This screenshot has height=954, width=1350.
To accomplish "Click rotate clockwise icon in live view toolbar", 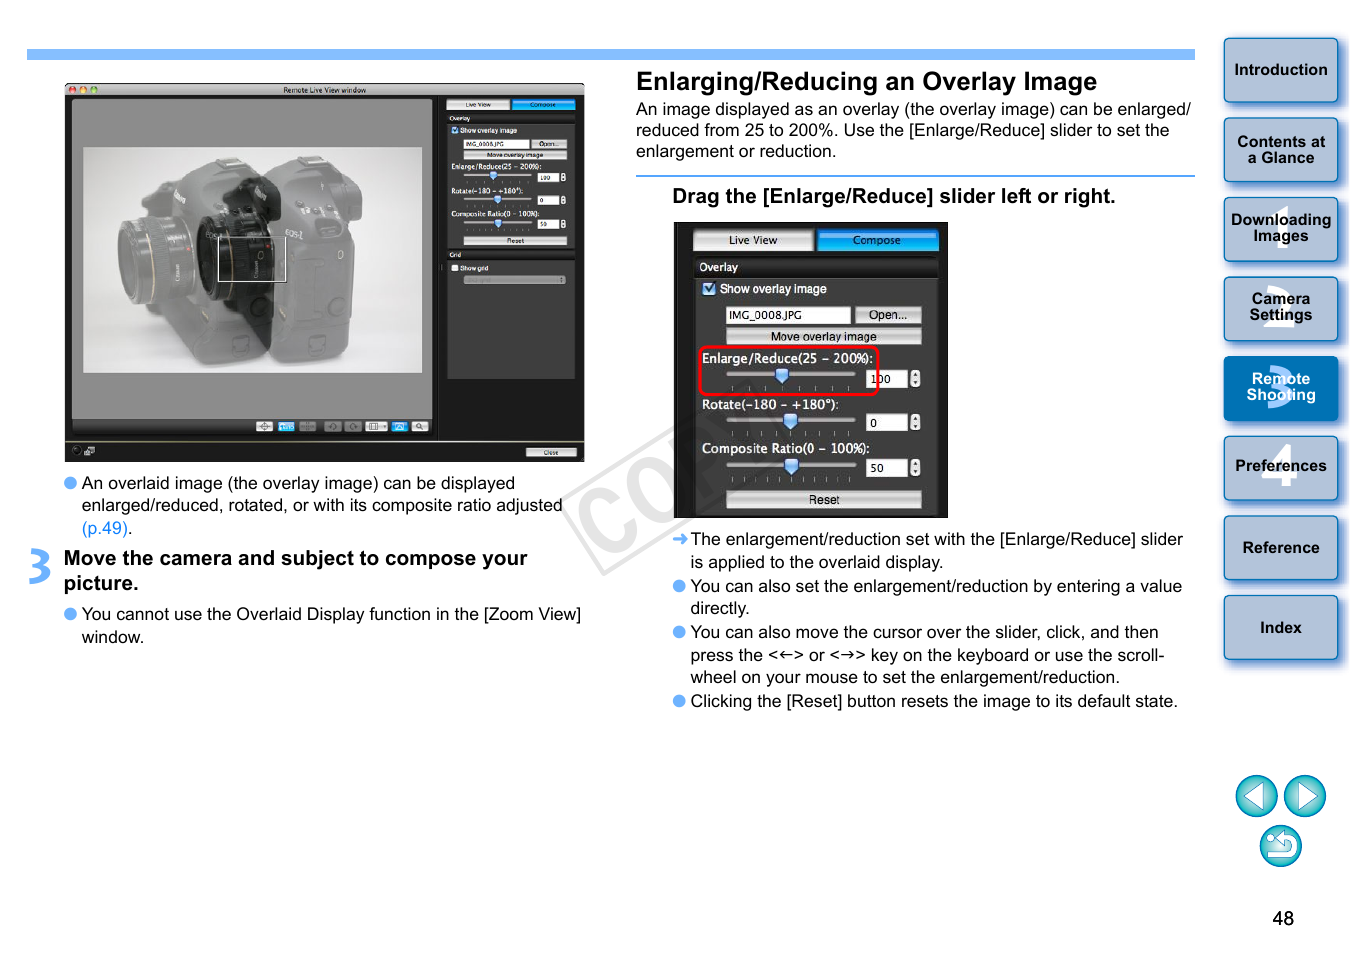I will pyautogui.click(x=353, y=426).
